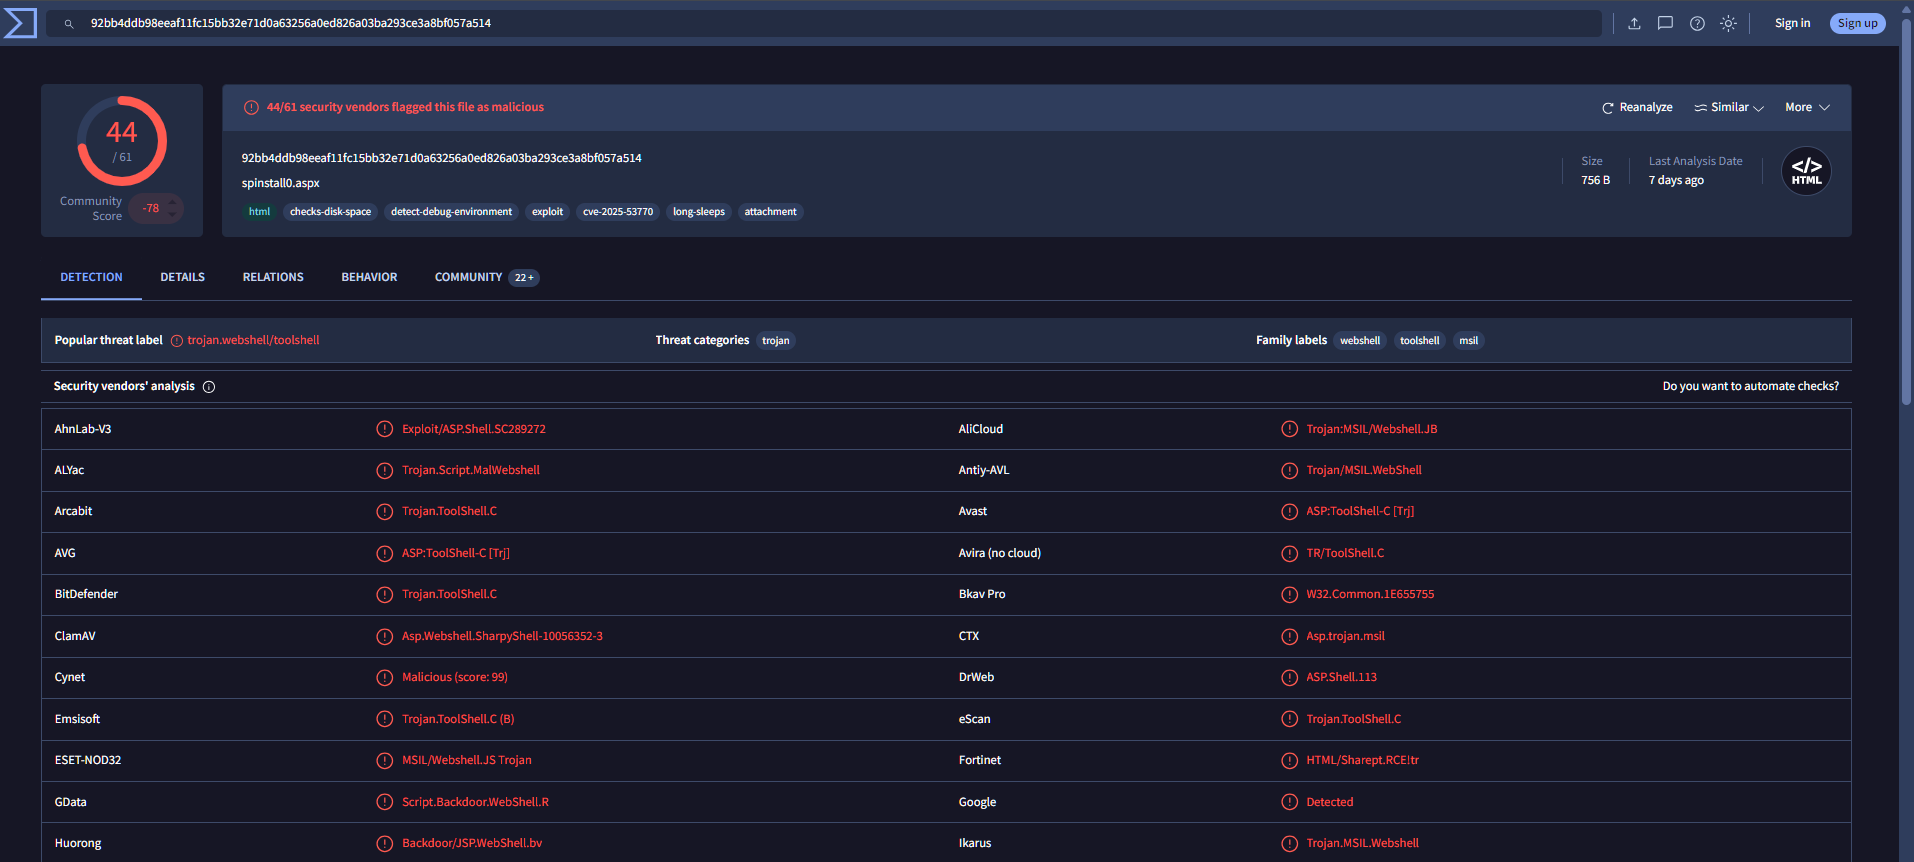
Task: Click the trojan threat category chip
Action: pyautogui.click(x=775, y=341)
